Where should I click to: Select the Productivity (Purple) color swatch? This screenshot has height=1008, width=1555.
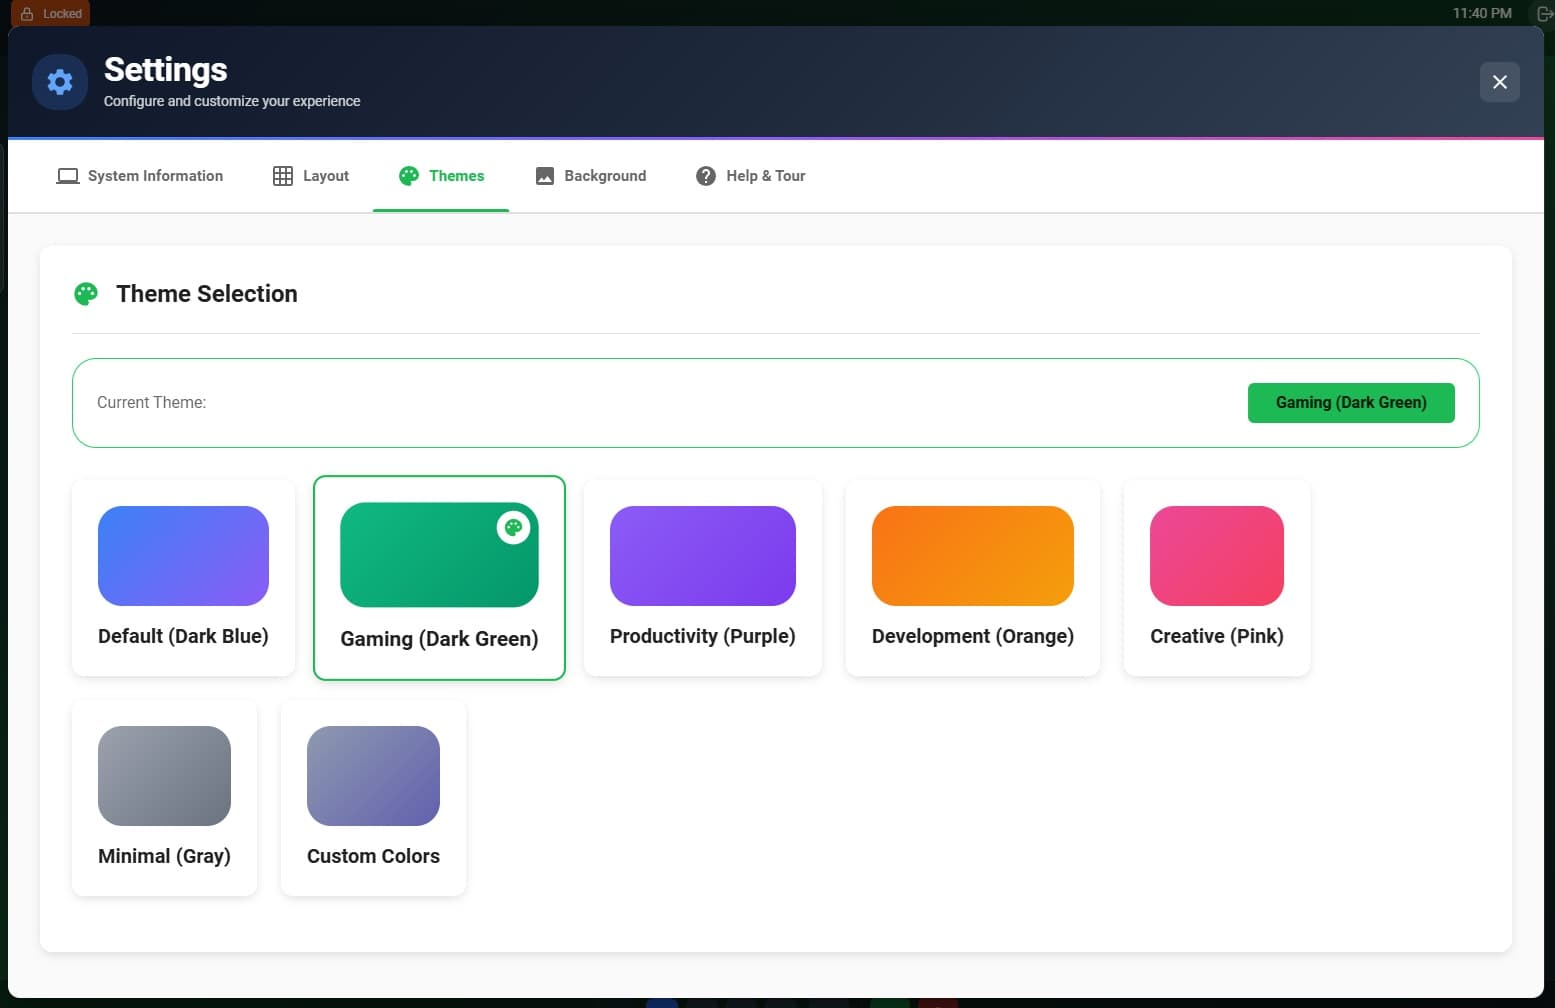pos(702,556)
